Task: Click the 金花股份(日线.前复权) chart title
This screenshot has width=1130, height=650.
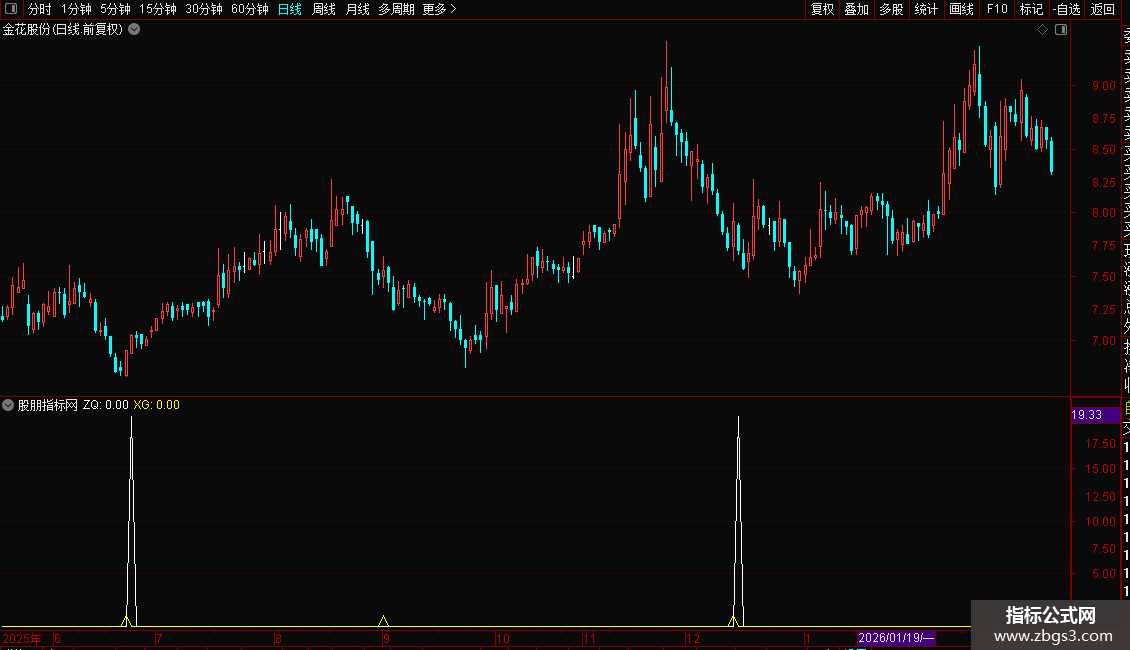Action: pyautogui.click(x=63, y=30)
